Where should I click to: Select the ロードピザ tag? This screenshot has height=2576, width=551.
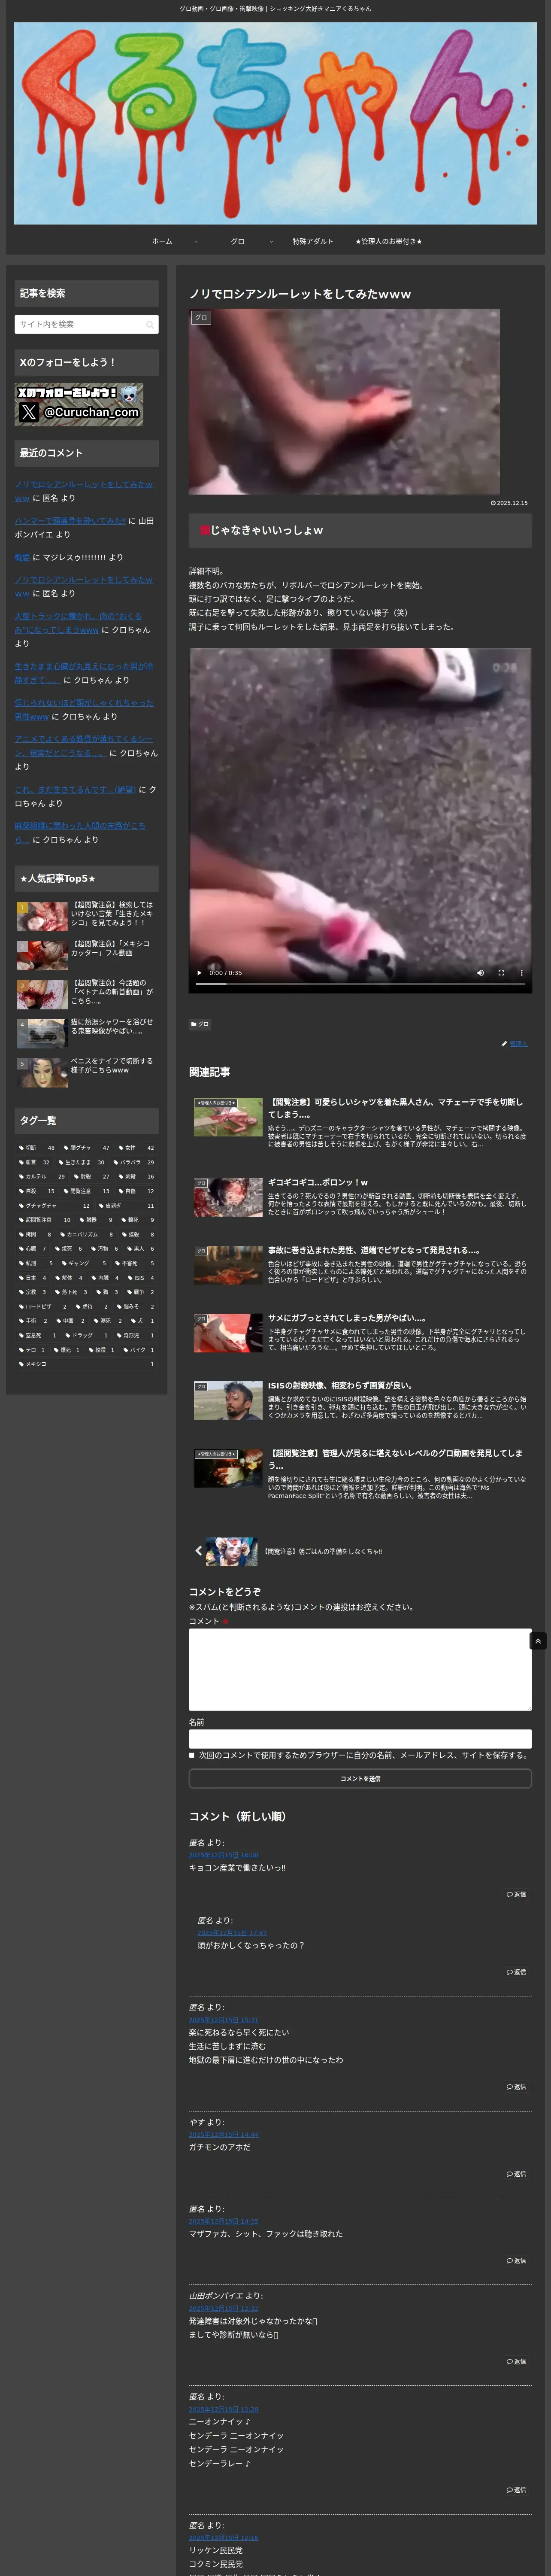point(42,1306)
